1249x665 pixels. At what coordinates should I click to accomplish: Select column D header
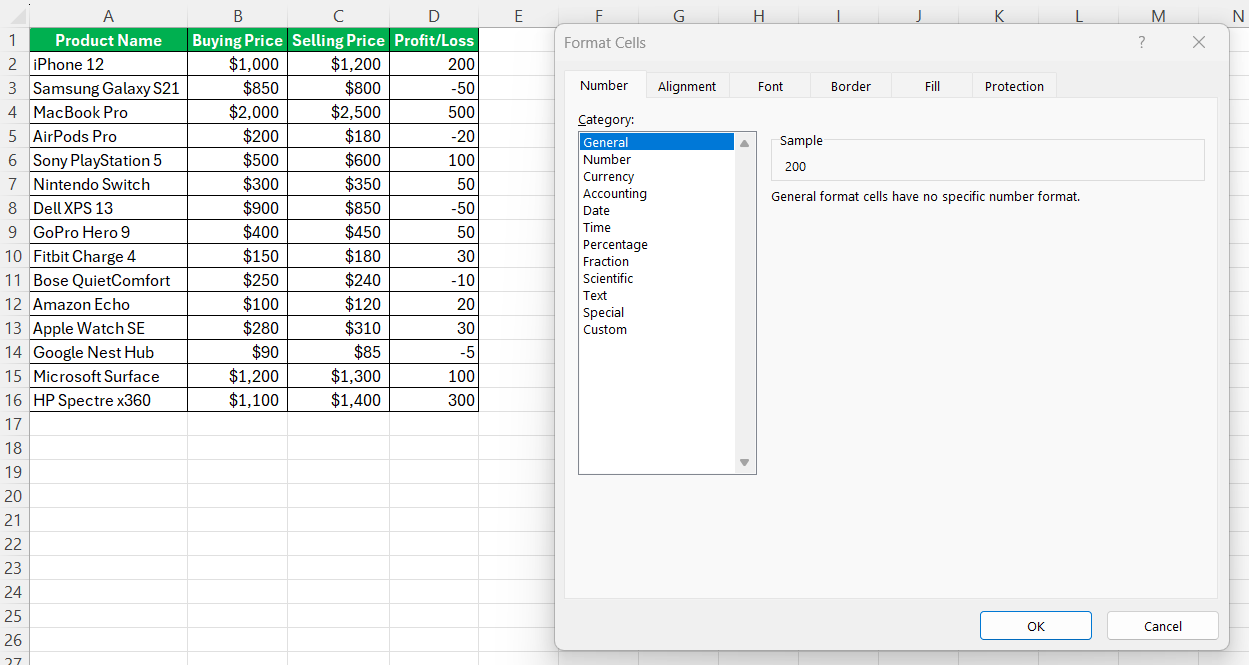pos(434,15)
